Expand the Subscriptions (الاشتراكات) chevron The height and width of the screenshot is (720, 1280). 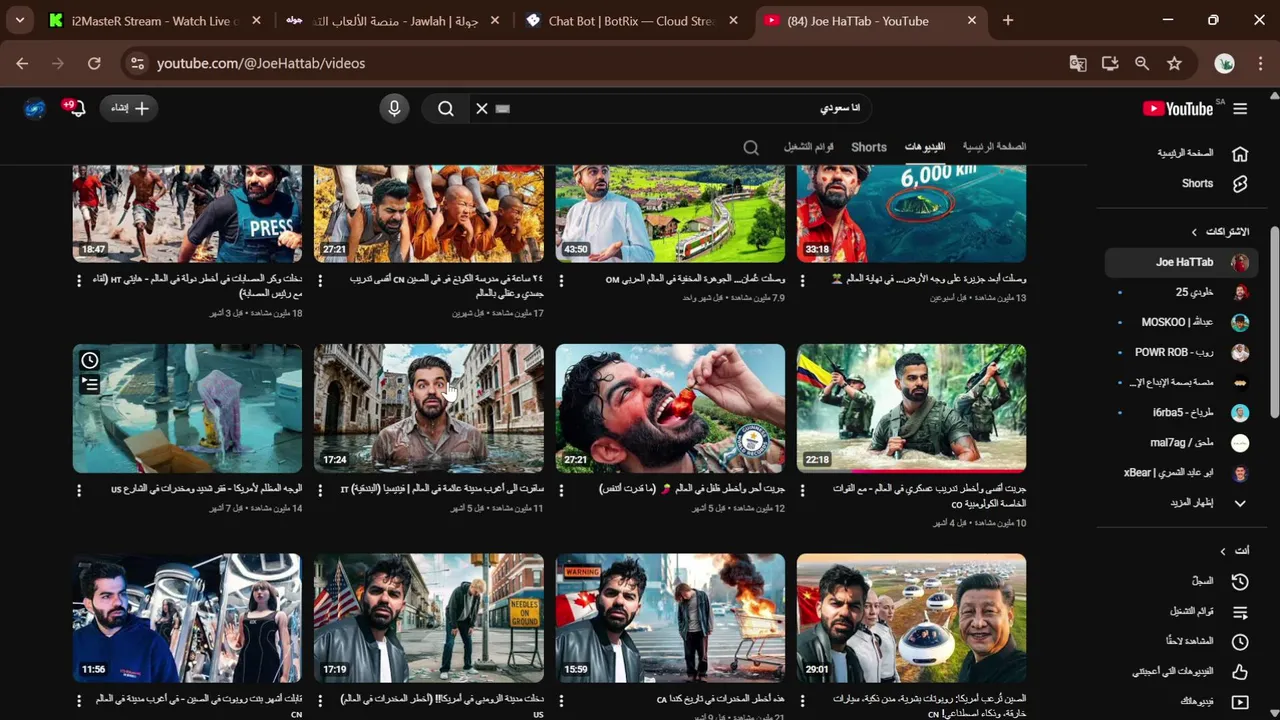pos(1193,232)
